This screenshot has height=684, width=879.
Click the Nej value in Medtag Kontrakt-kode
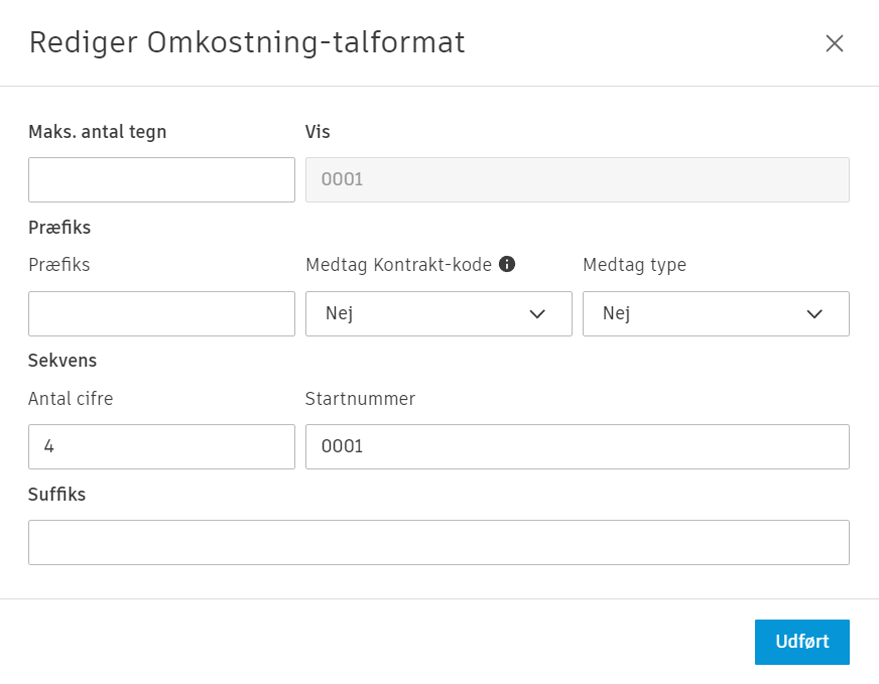[340, 313]
